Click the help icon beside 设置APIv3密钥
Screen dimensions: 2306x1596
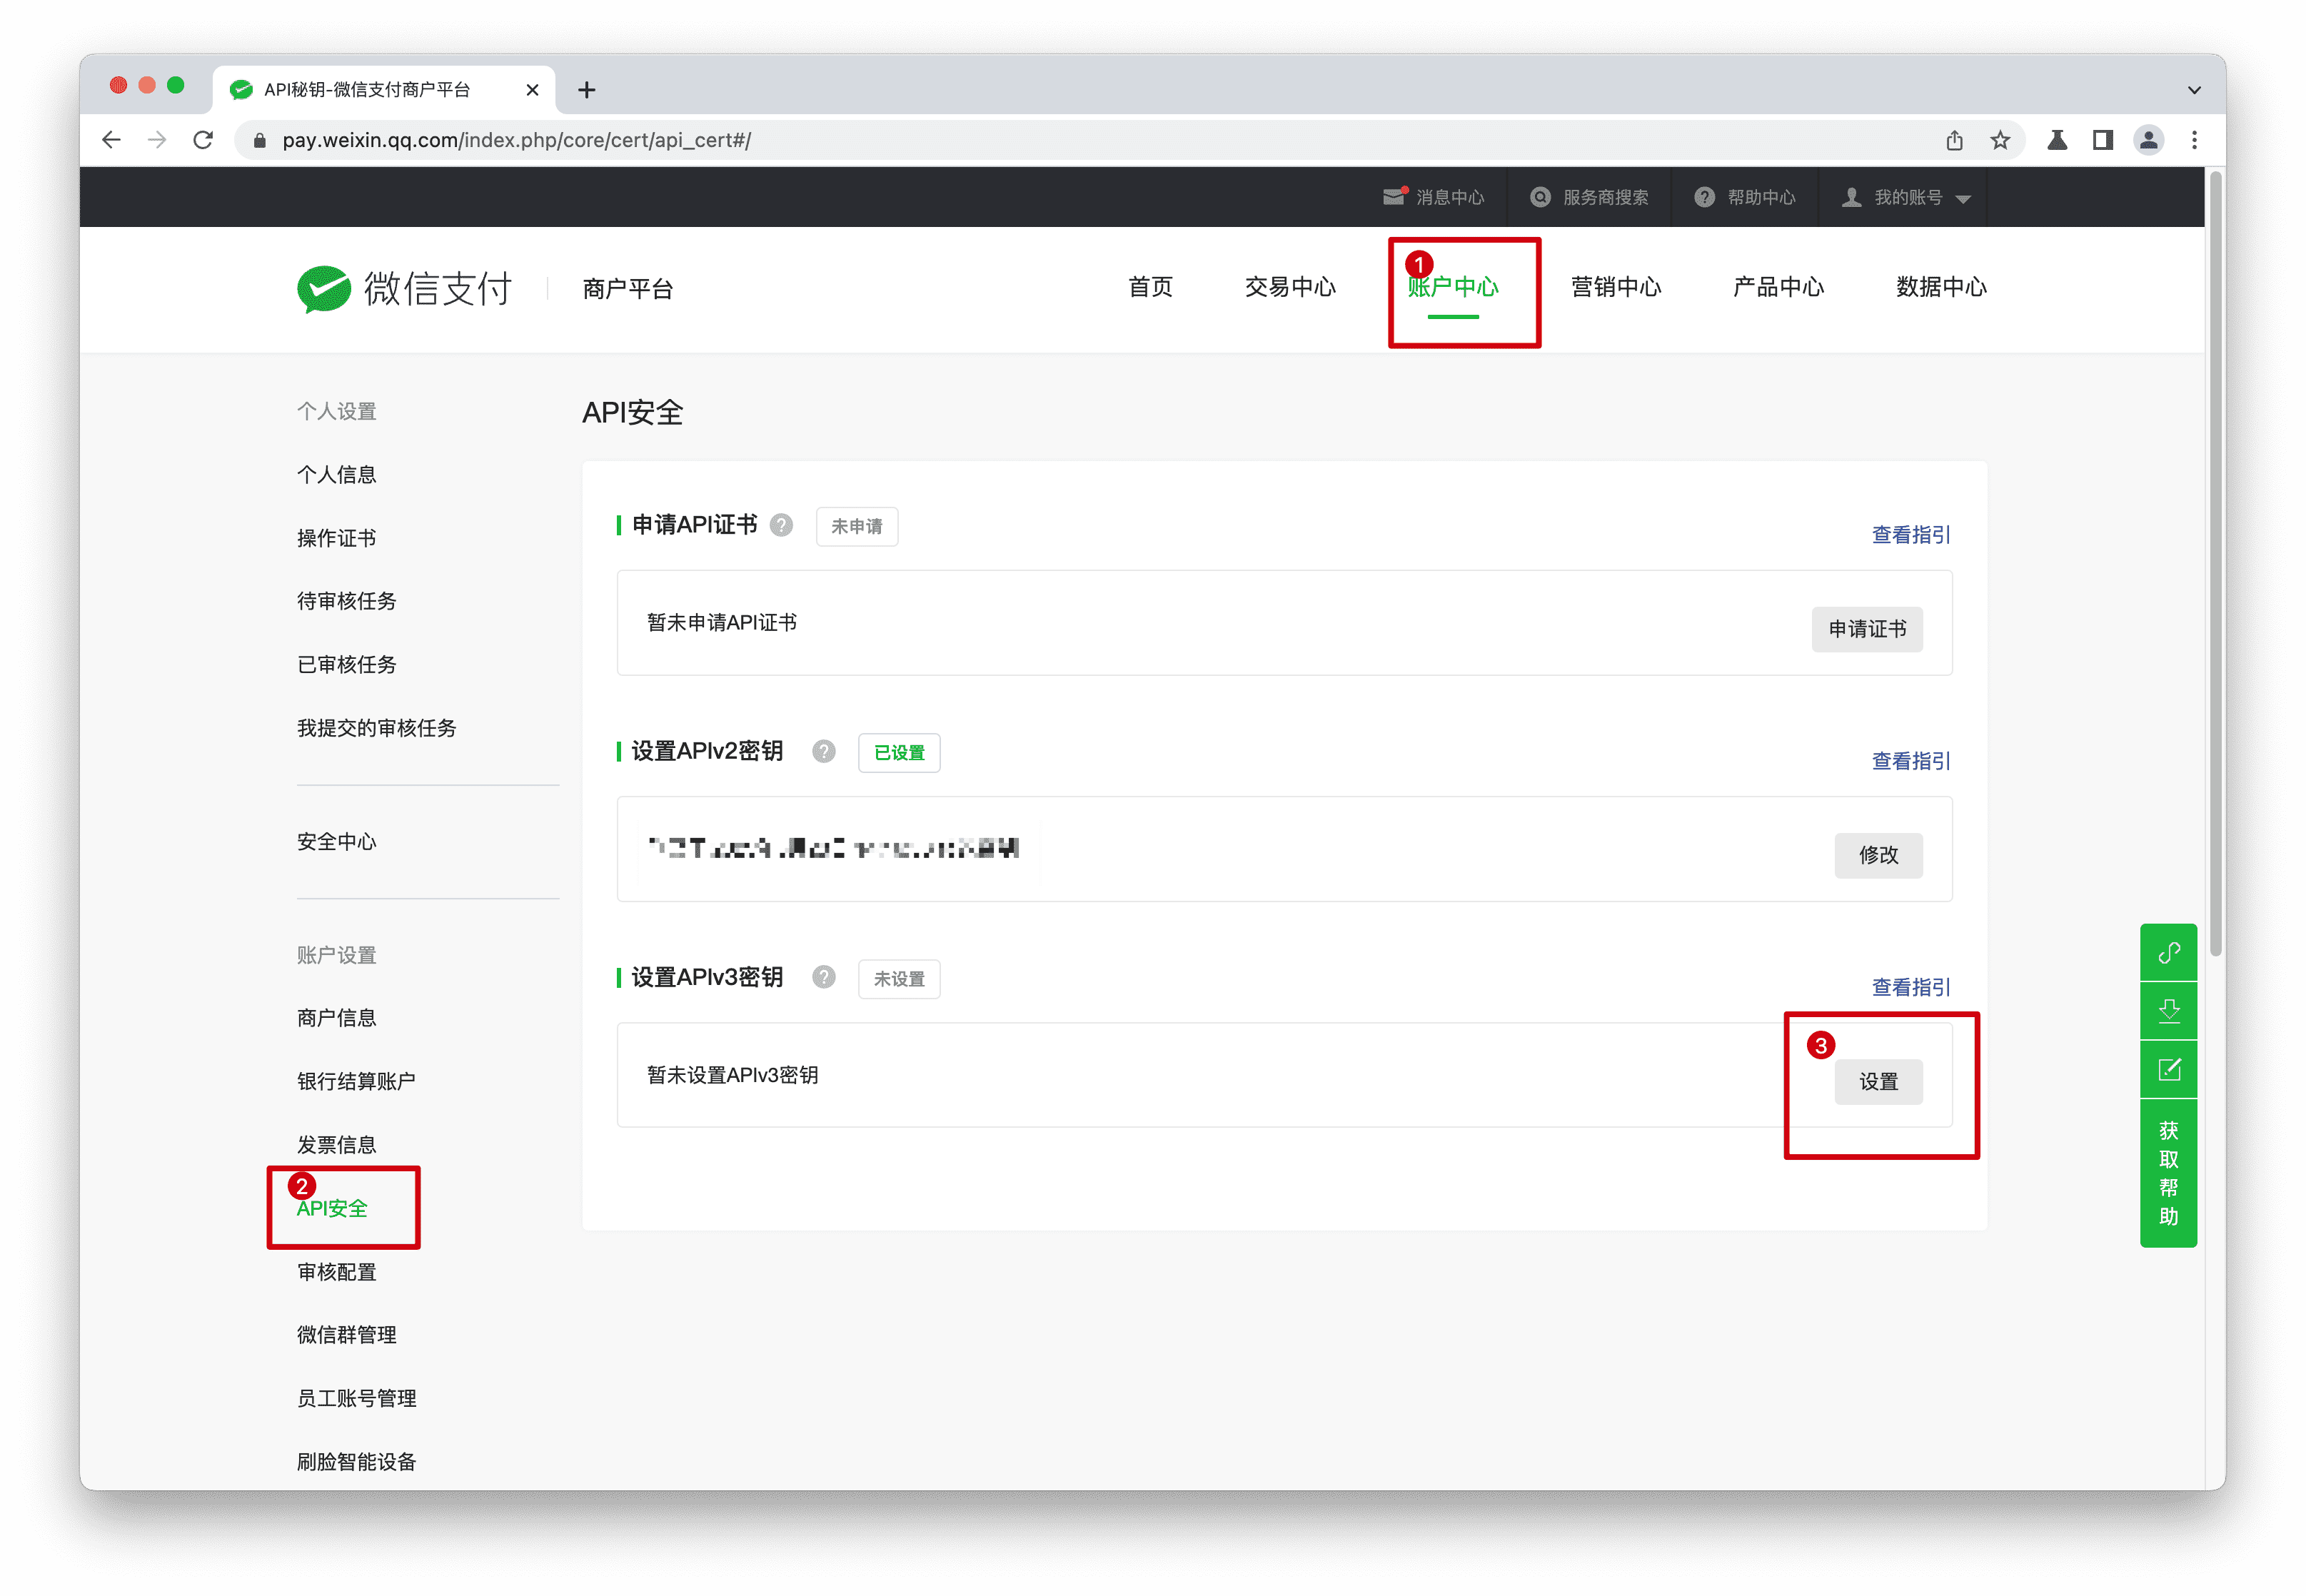click(x=823, y=977)
